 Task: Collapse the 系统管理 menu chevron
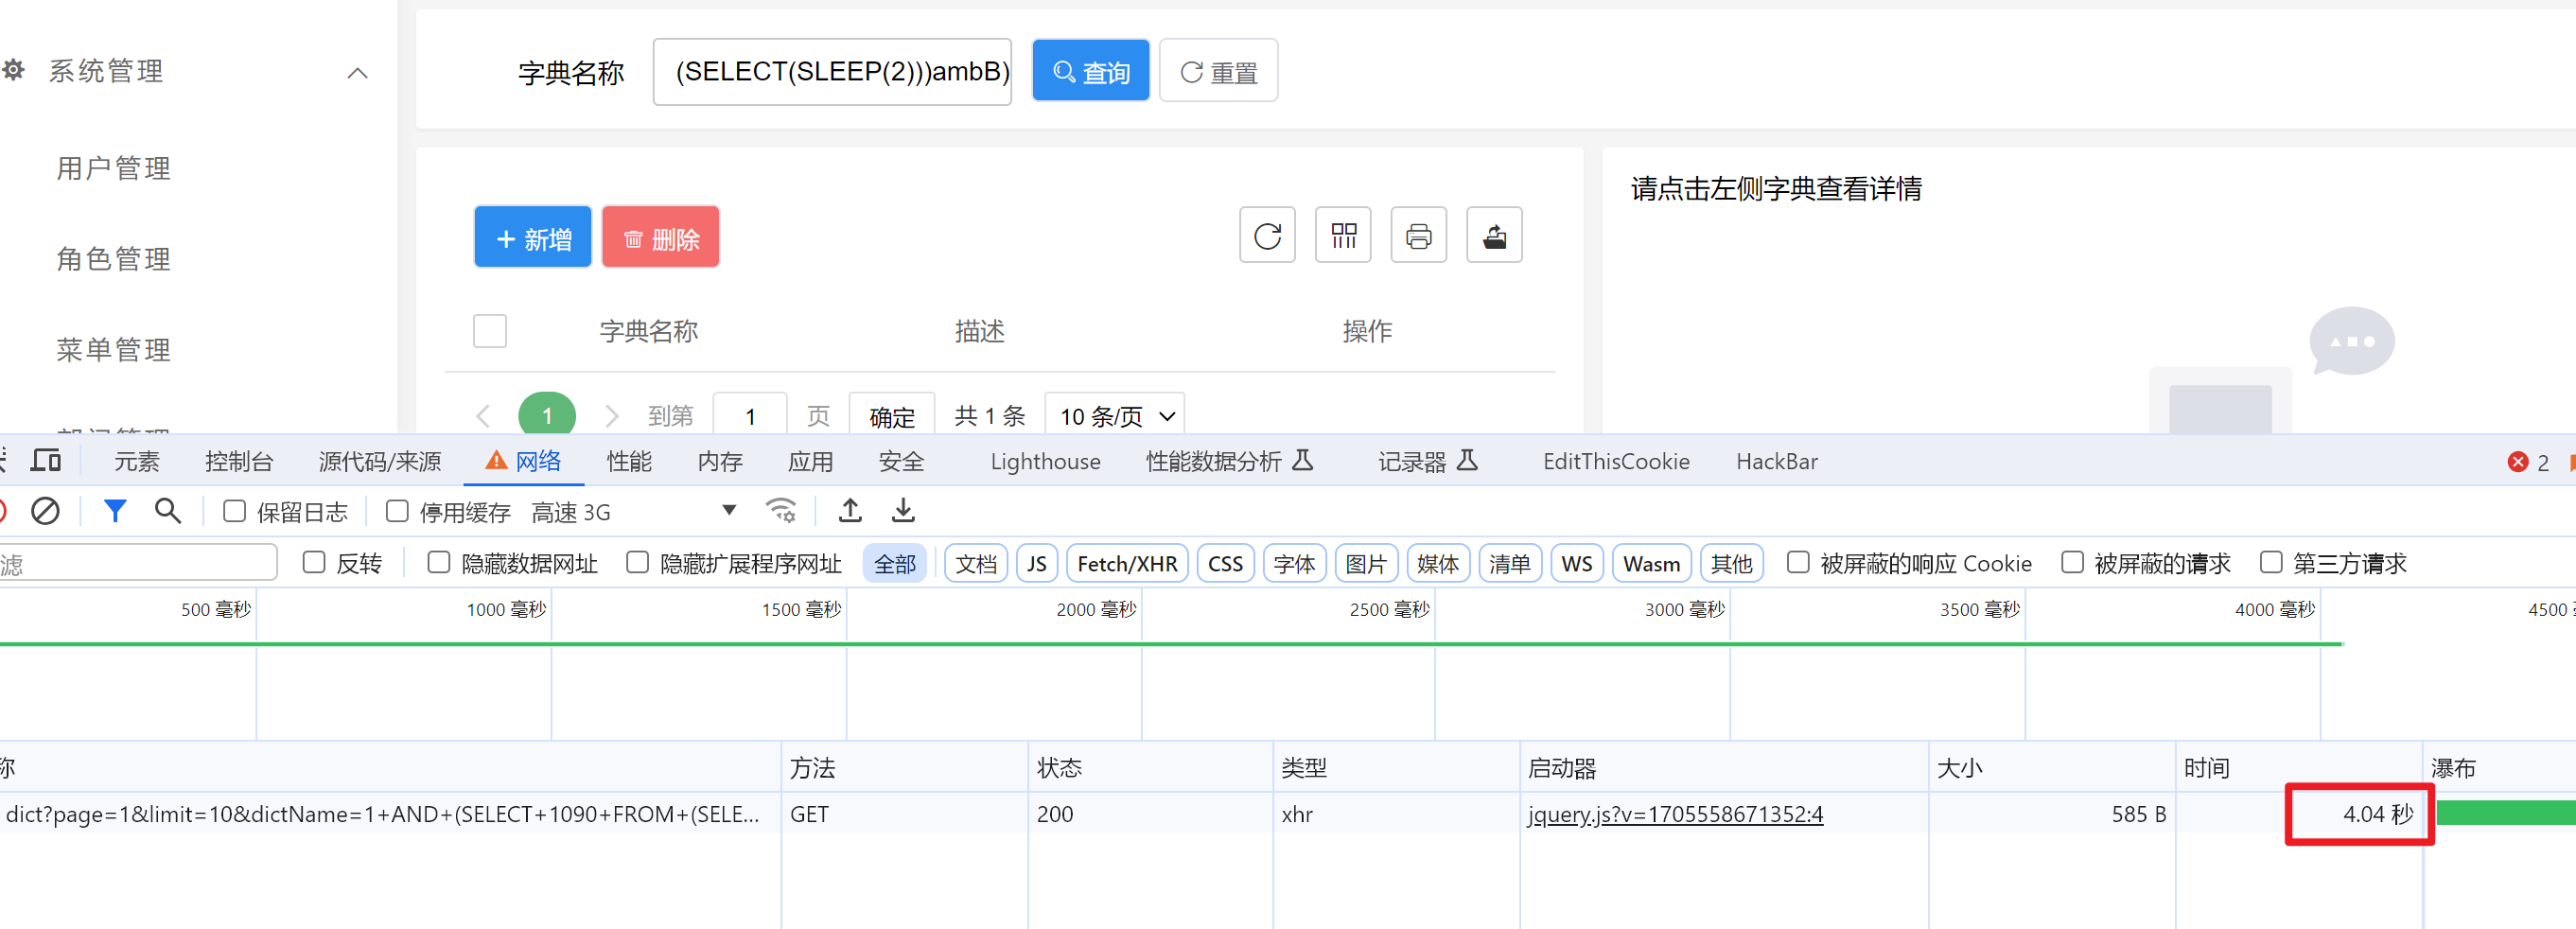[357, 73]
